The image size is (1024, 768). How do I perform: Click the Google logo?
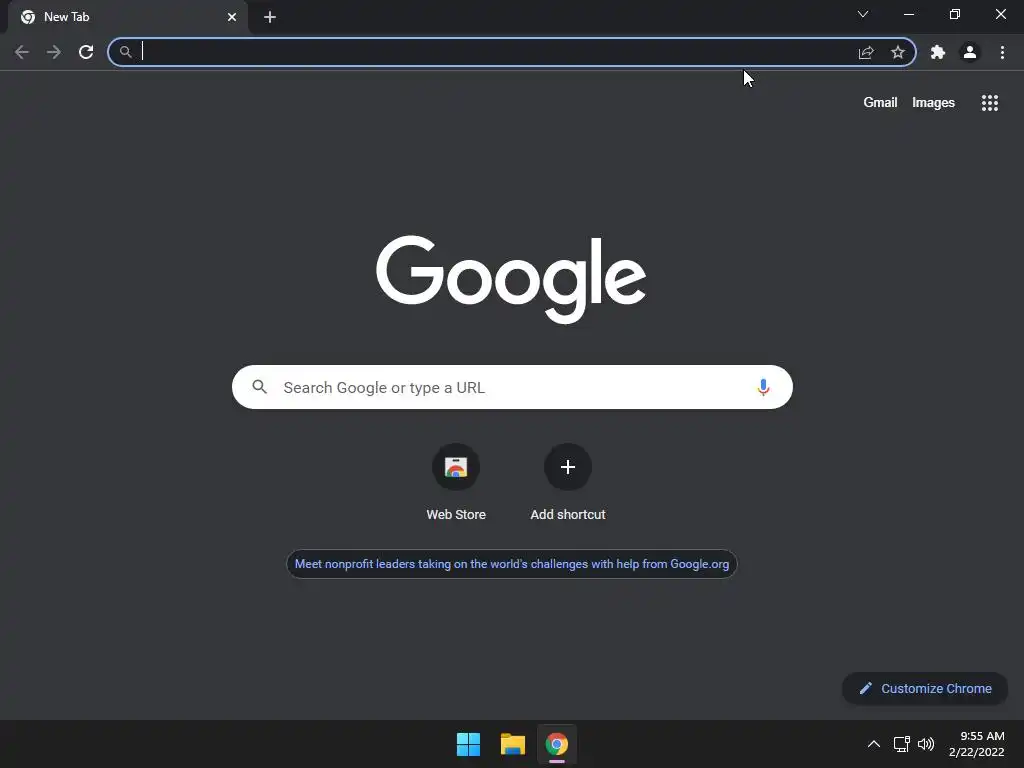tap(511, 278)
